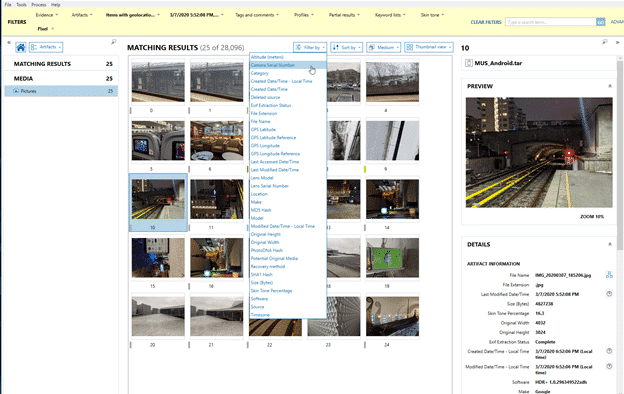Open the Items with geolocation filter
Screen dimensions: 624x394
point(133,15)
